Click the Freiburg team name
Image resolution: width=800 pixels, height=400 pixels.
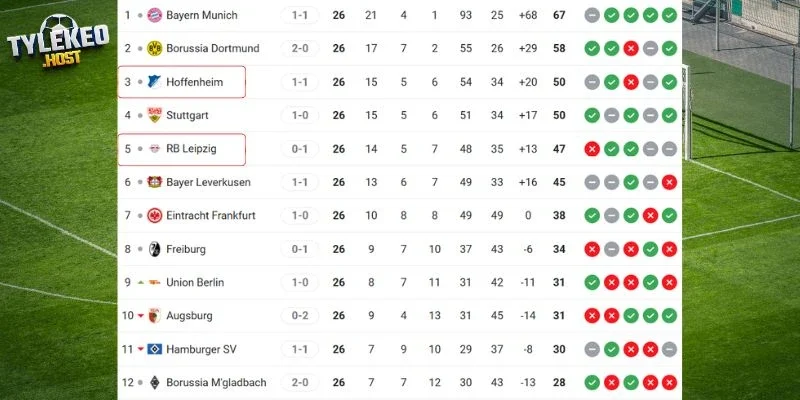pos(187,249)
